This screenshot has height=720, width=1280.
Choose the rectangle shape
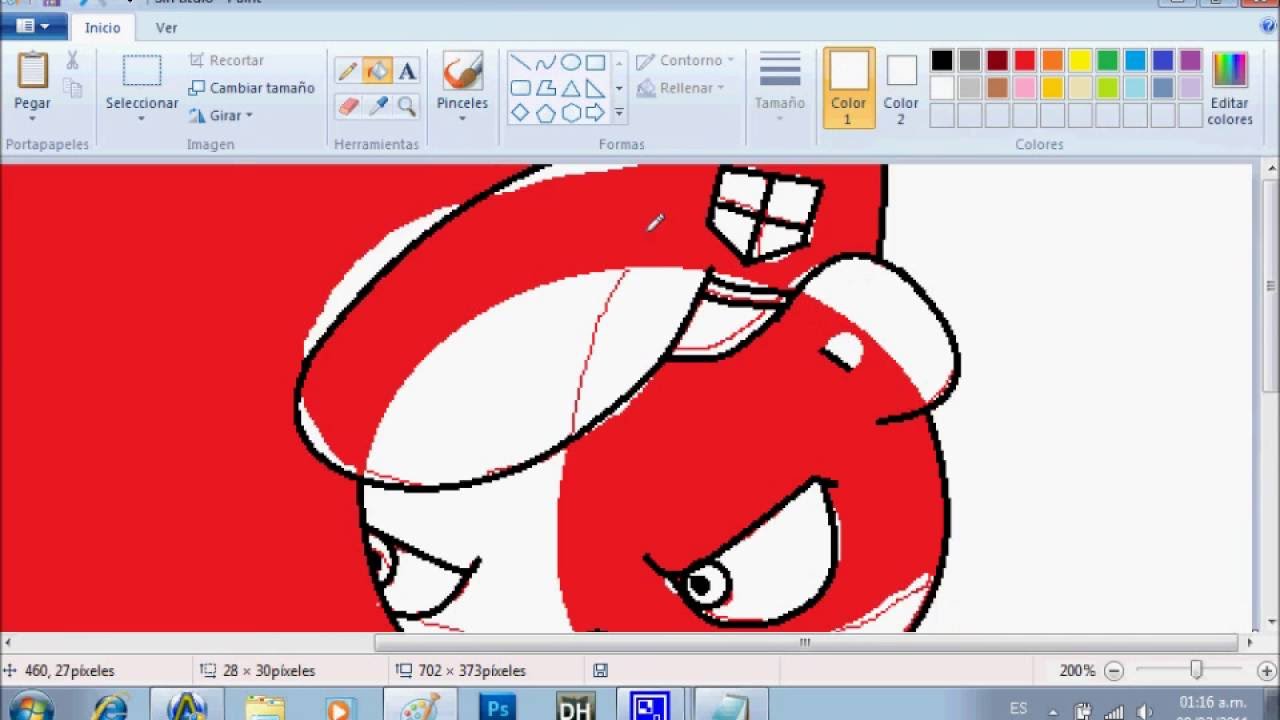595,63
